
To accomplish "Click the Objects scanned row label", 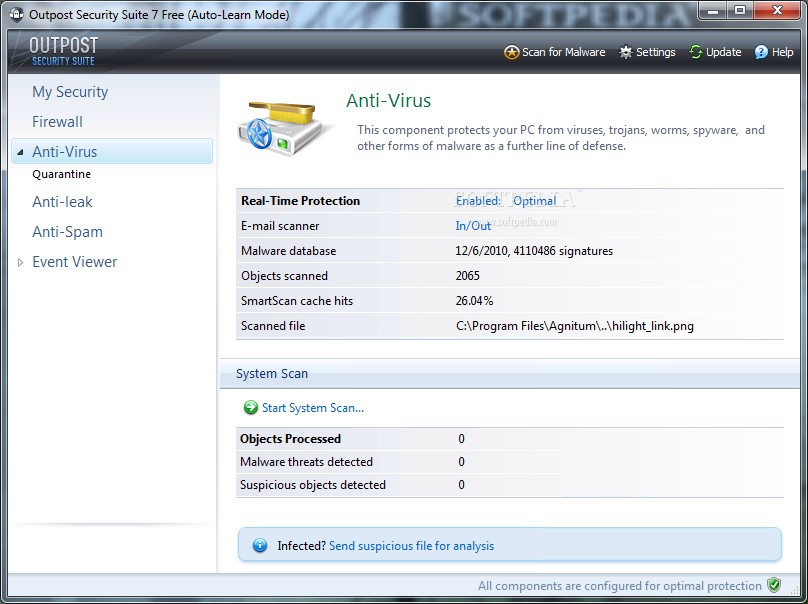I will point(284,276).
